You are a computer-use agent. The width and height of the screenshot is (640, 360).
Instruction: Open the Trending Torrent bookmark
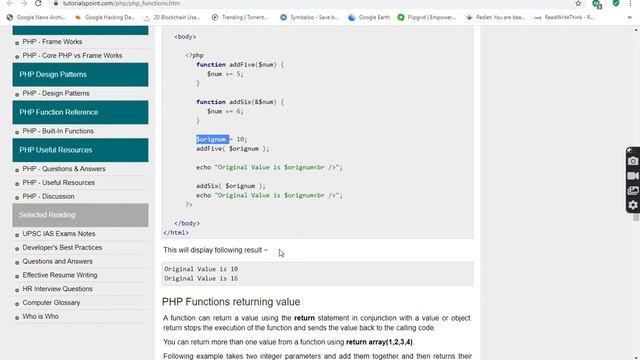(240, 18)
